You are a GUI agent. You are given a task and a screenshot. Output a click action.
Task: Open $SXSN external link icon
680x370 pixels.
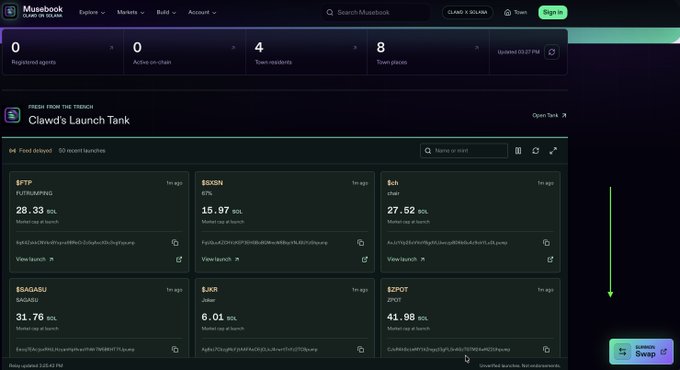[364, 259]
